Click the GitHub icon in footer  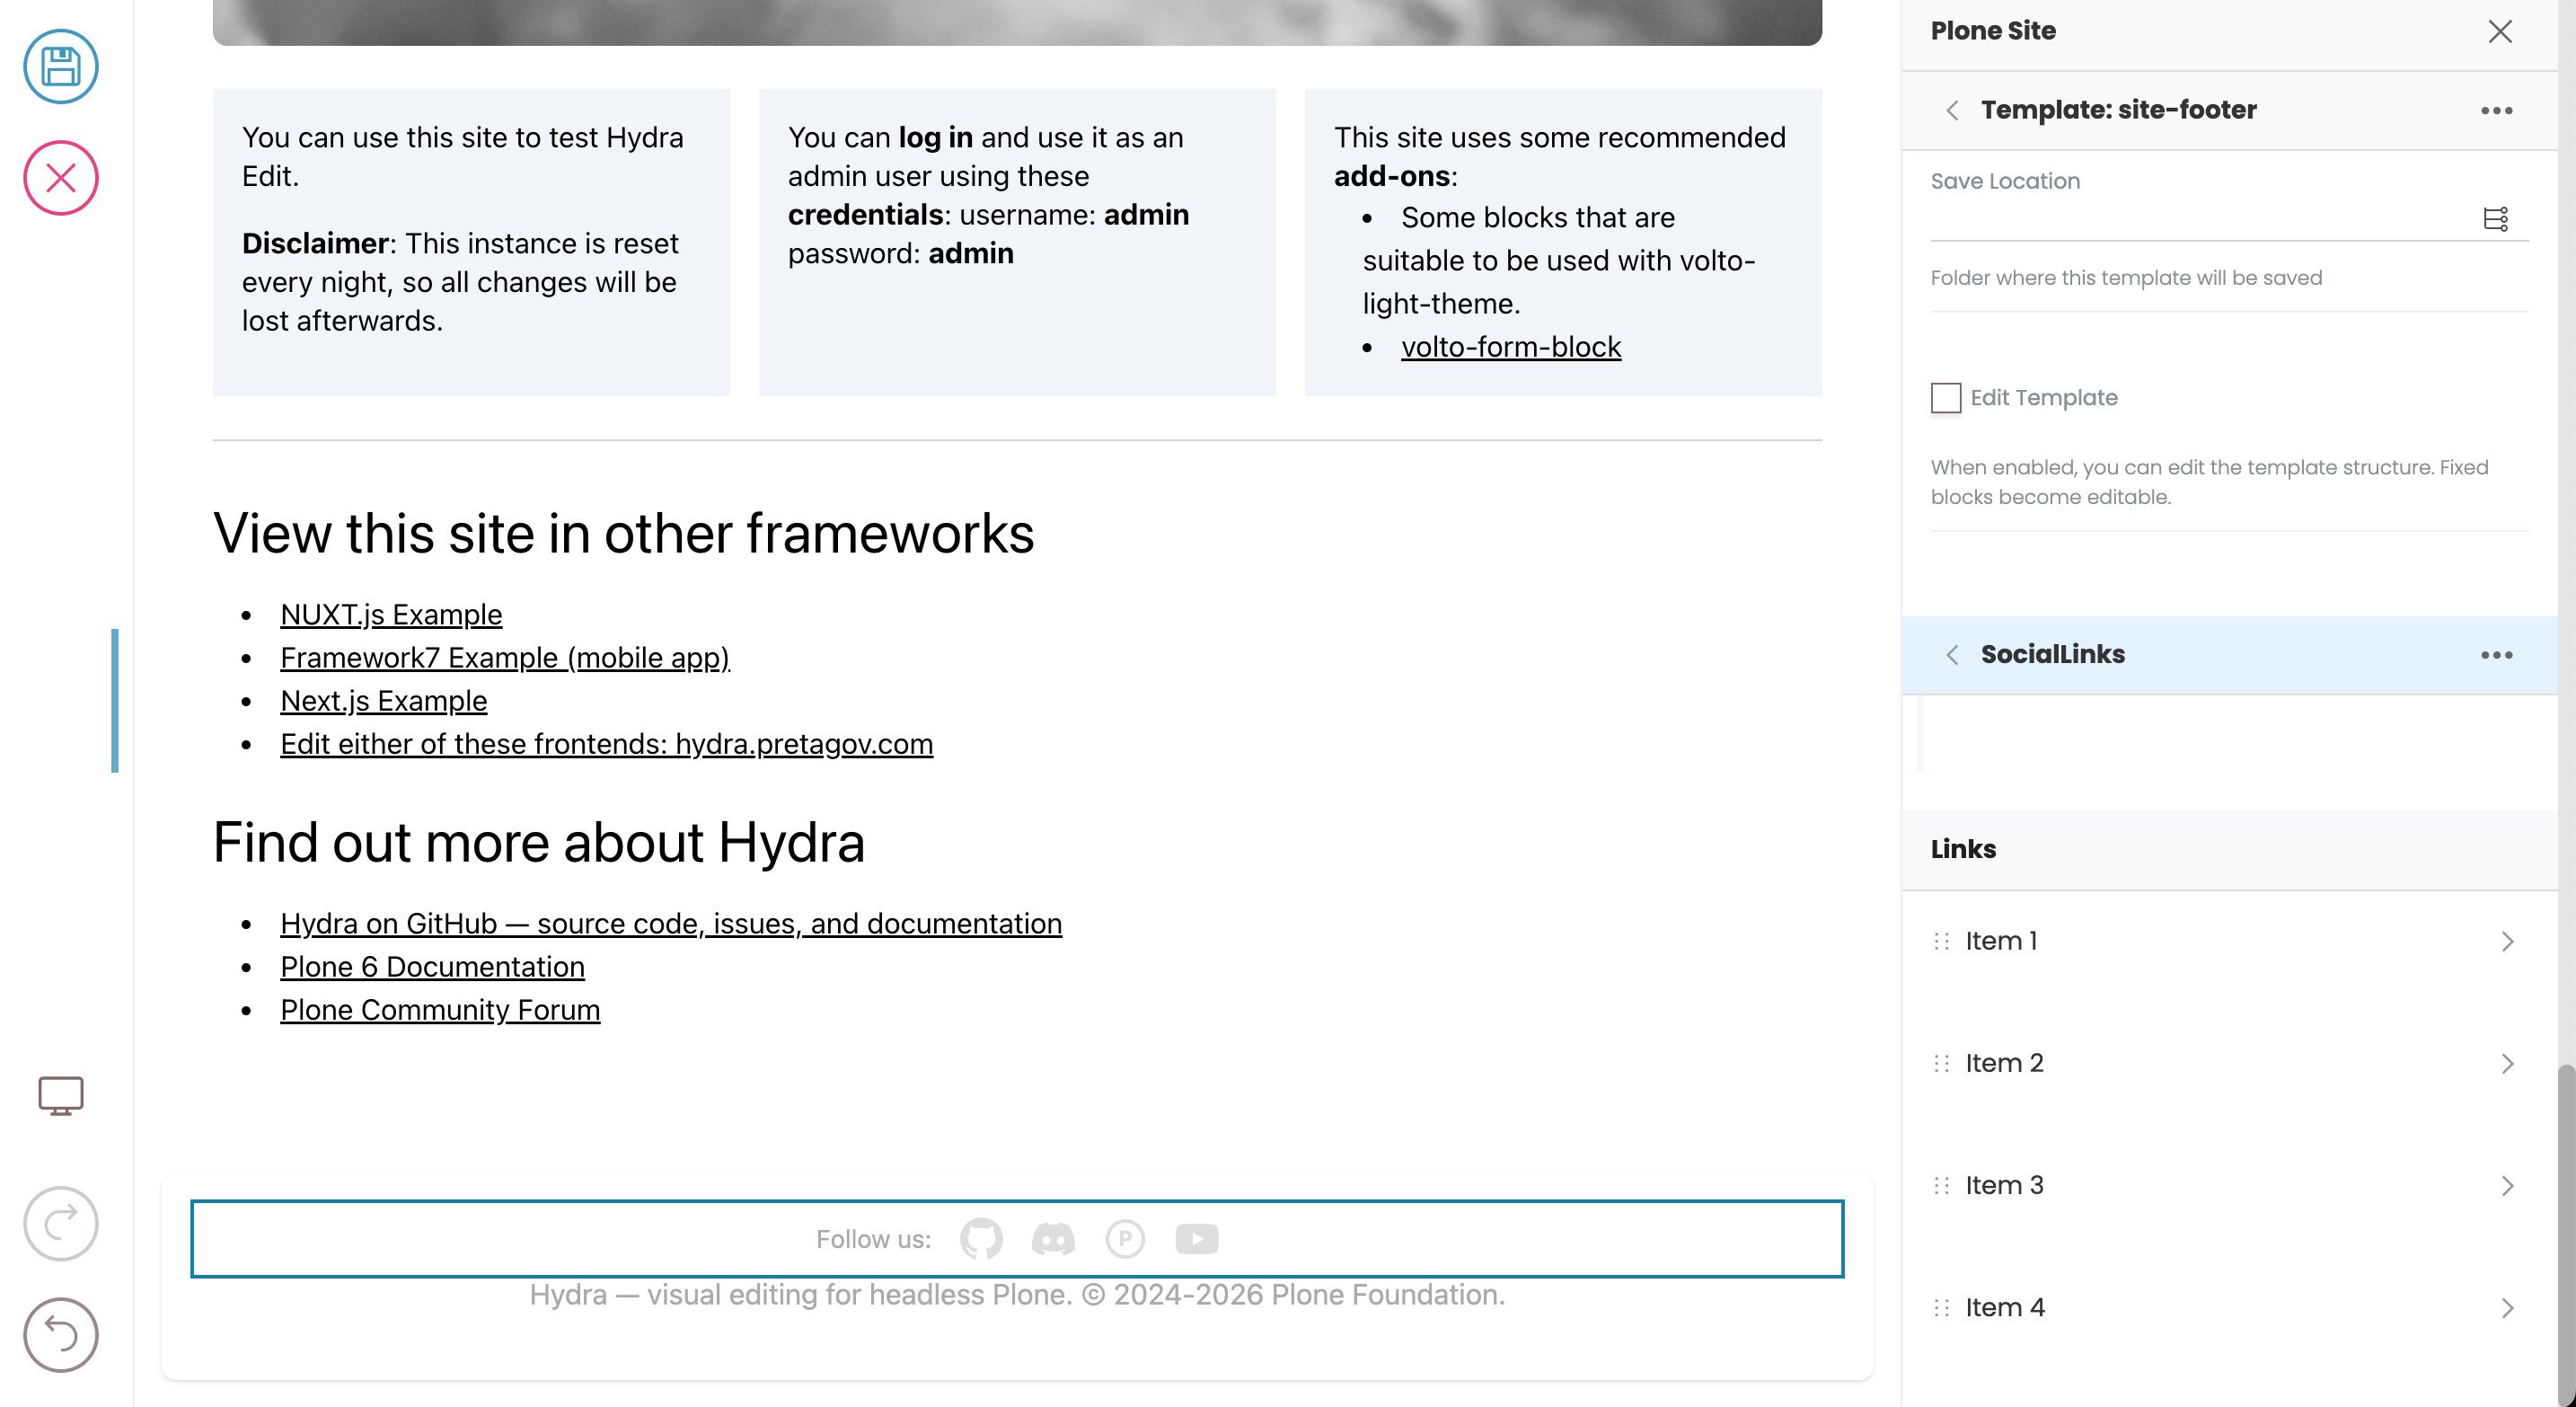(981, 1239)
